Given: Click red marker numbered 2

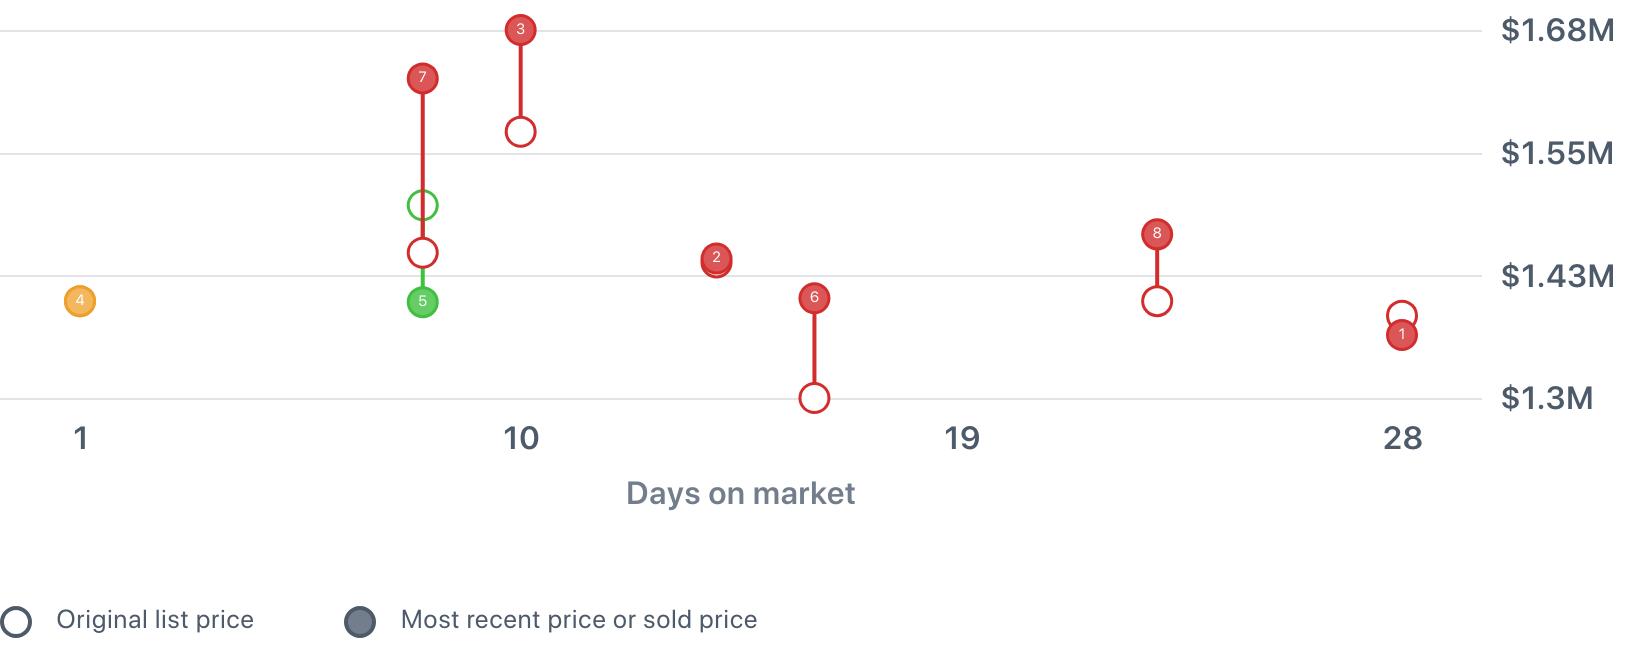Looking at the screenshot, I should [x=716, y=259].
